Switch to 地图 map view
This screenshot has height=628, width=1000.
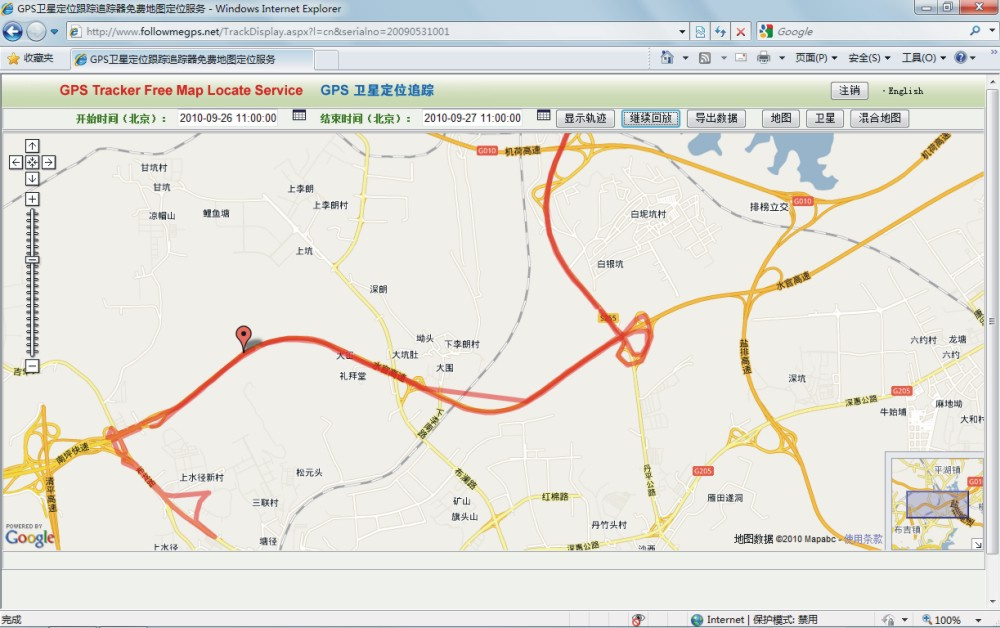(x=781, y=119)
